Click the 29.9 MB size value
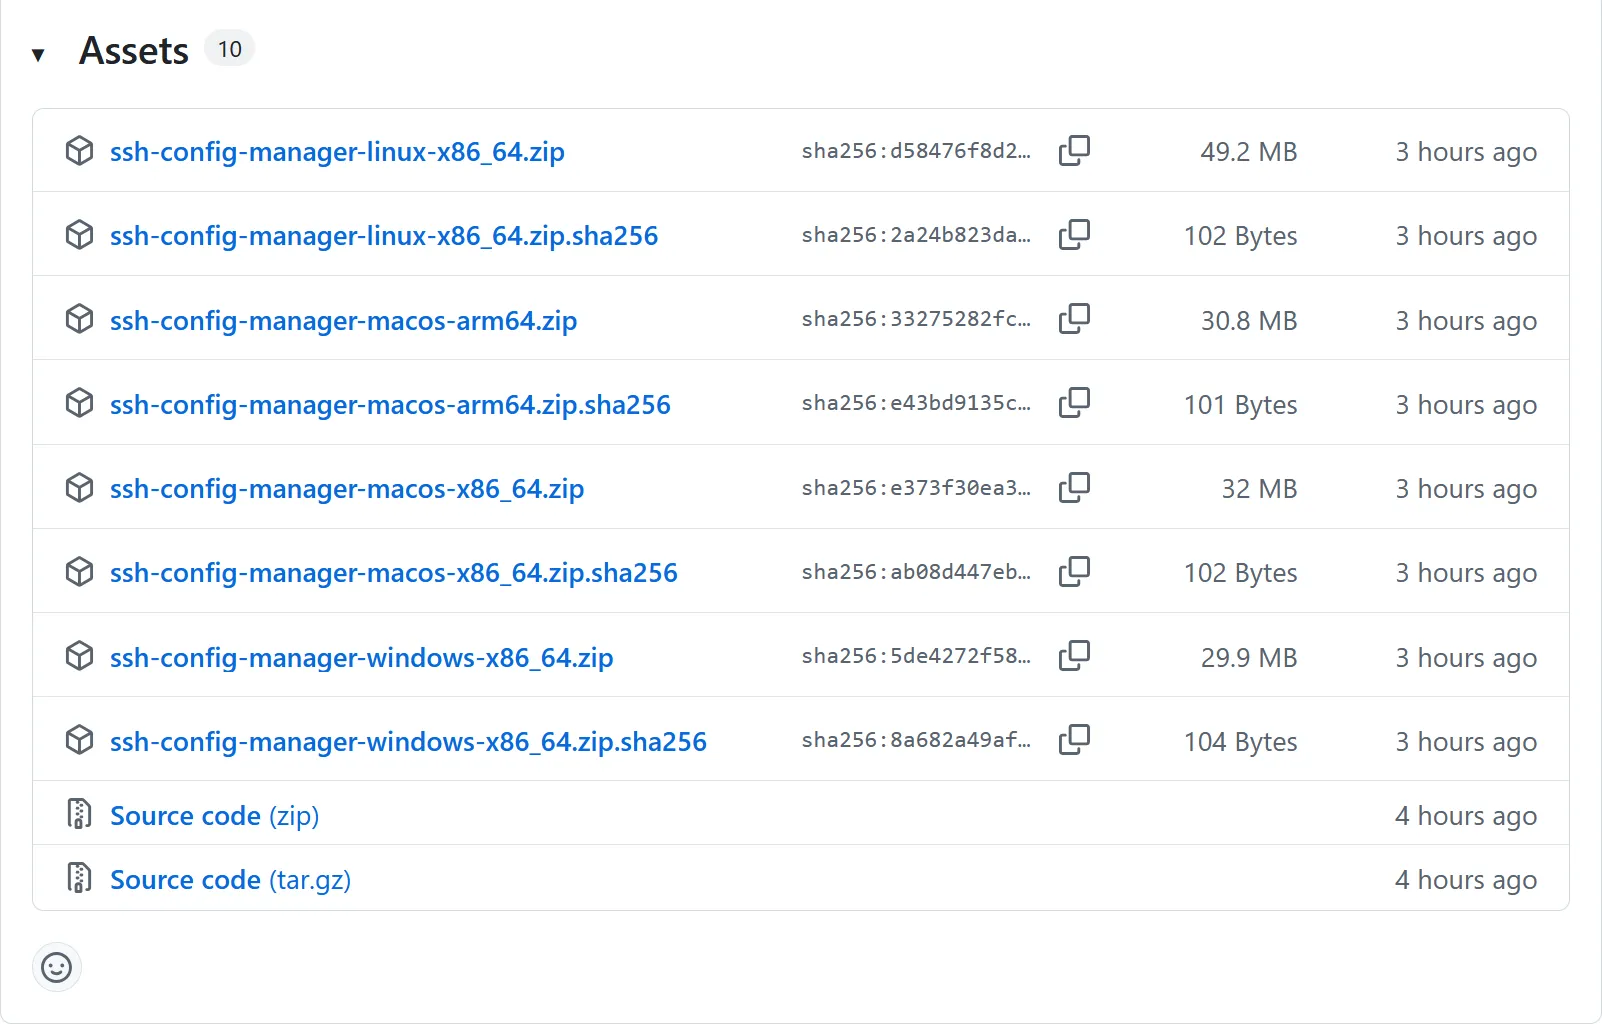Image resolution: width=1602 pixels, height=1024 pixels. pyautogui.click(x=1249, y=658)
